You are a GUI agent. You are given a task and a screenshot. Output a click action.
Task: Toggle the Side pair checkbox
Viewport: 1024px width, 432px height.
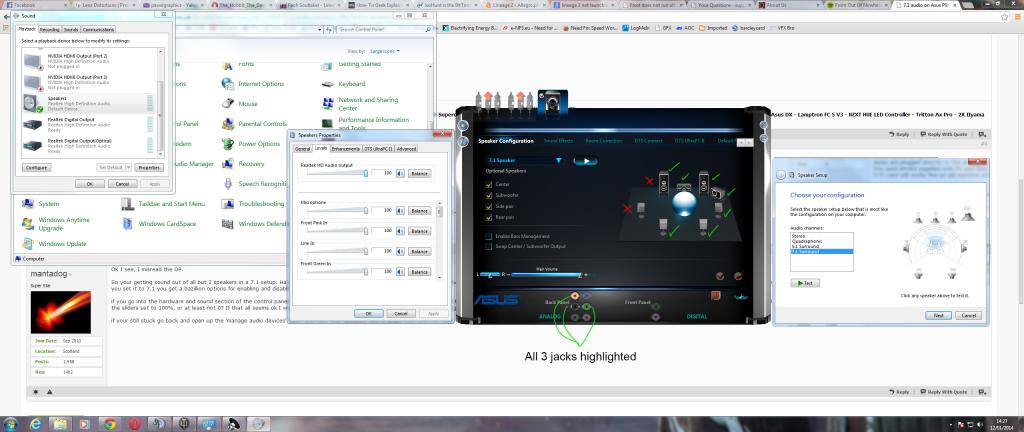(488, 206)
